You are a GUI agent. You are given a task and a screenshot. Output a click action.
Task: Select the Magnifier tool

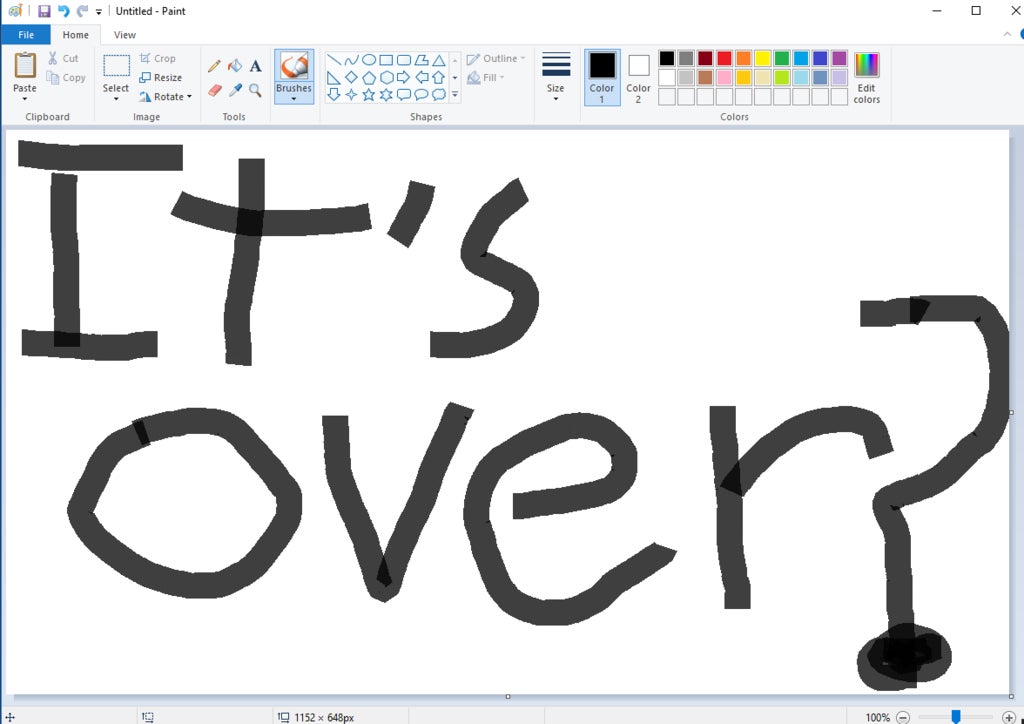pyautogui.click(x=256, y=90)
